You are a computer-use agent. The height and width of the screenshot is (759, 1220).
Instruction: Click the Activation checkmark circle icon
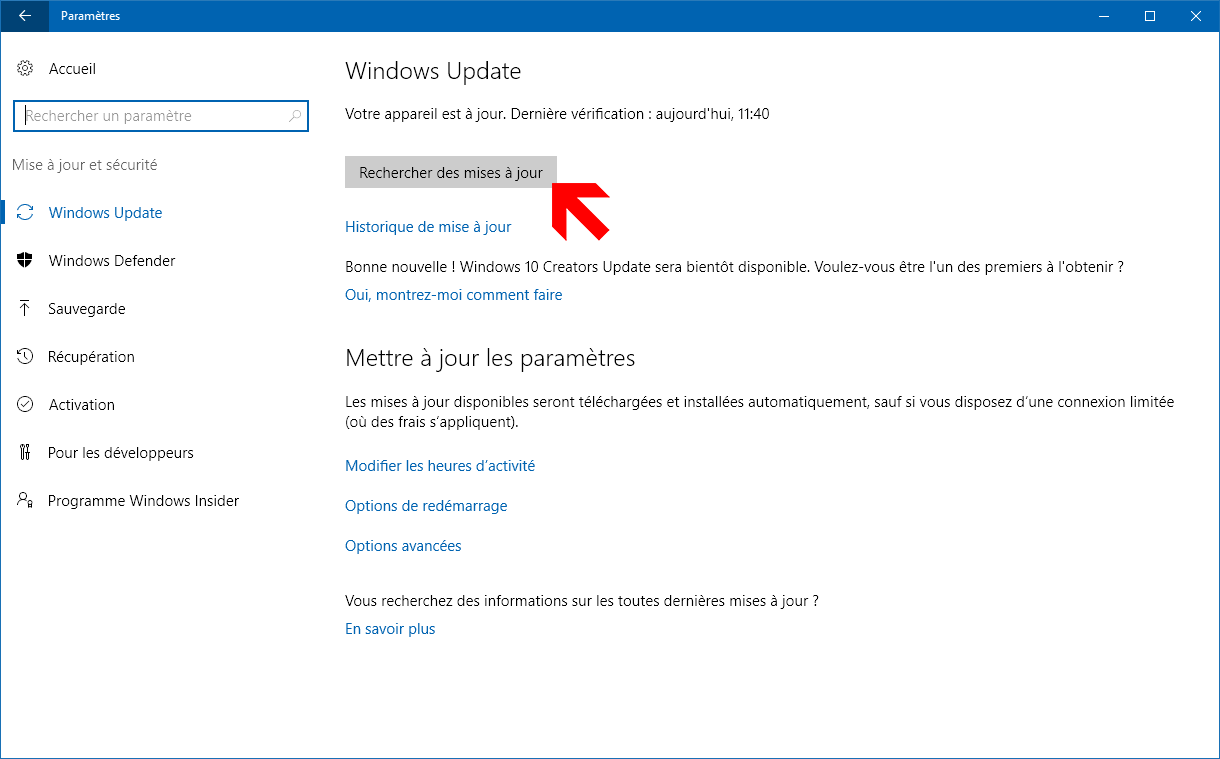click(25, 405)
